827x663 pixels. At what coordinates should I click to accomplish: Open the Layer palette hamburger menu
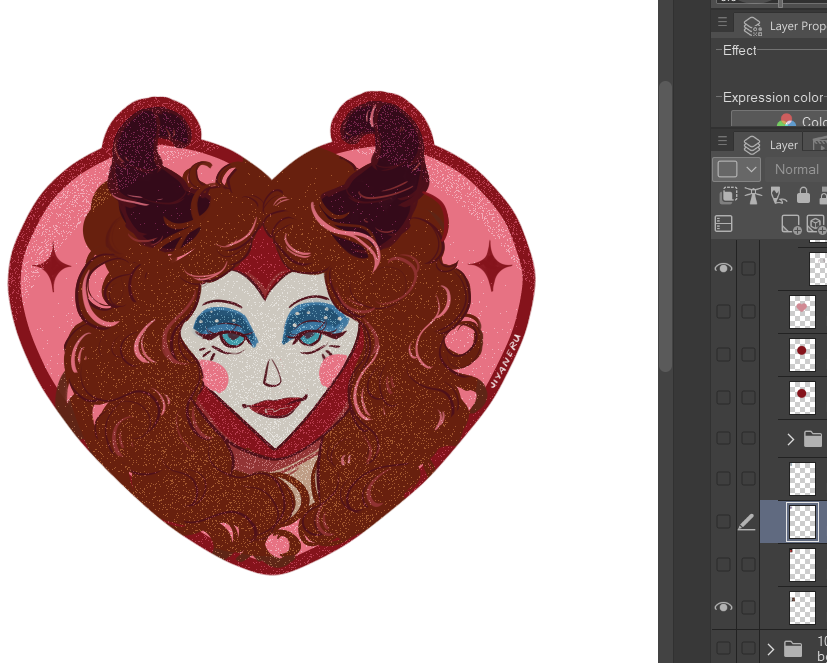pyautogui.click(x=722, y=141)
